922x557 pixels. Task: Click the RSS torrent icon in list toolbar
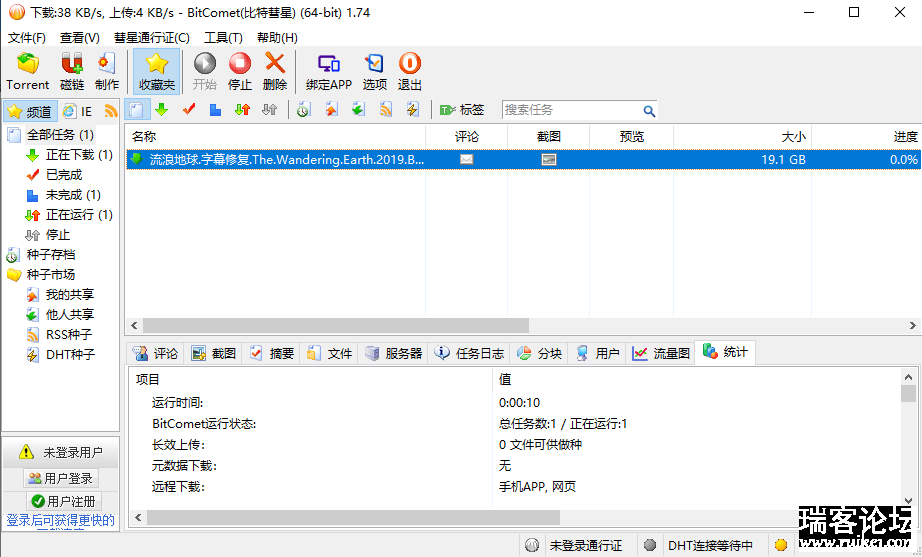point(386,109)
